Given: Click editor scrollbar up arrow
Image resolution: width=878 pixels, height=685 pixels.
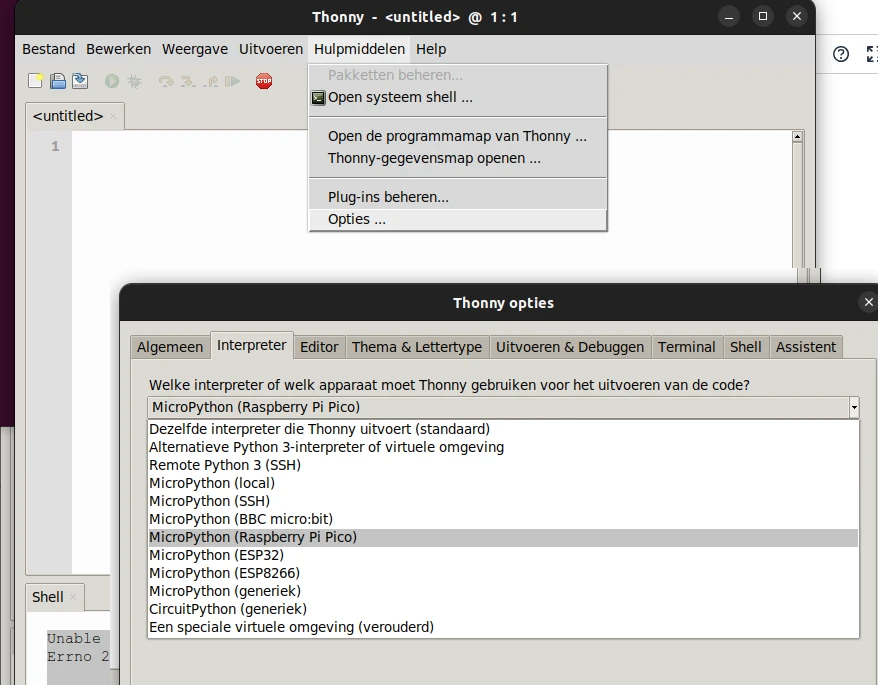Looking at the screenshot, I should click(x=797, y=136).
